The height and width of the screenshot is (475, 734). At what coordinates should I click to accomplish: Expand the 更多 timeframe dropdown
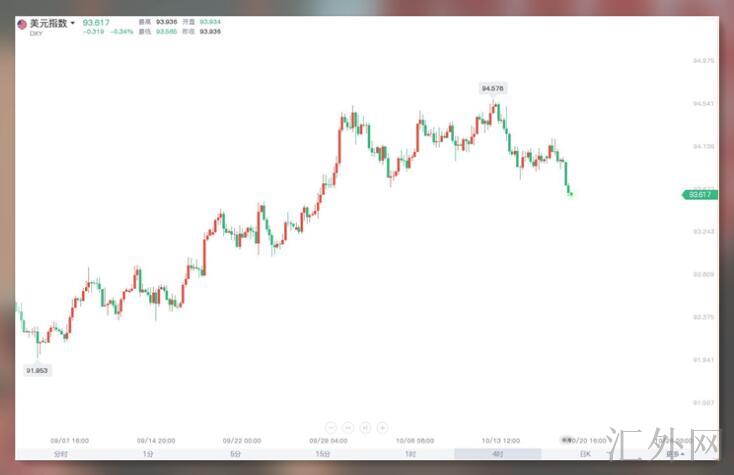pyautogui.click(x=675, y=454)
